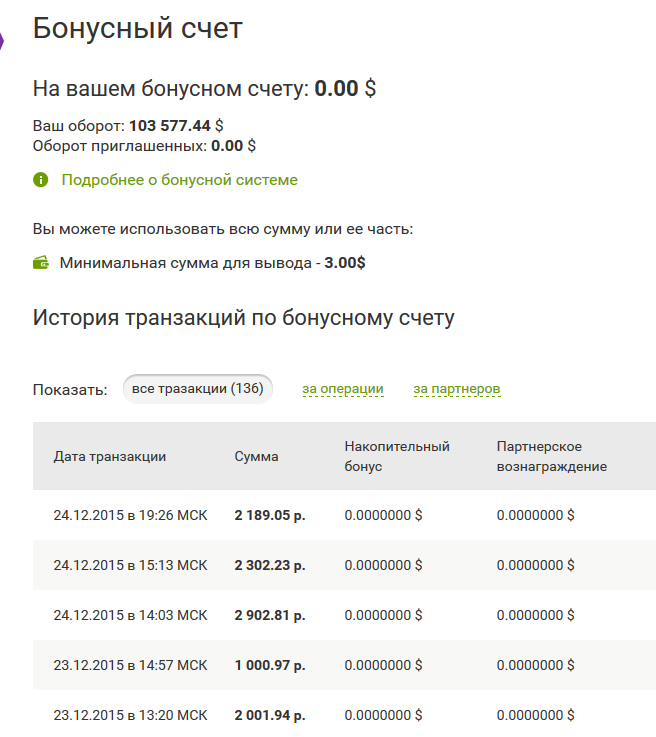The width and height of the screenshot is (656, 737).
Task: Click the 'Показать:' label
Action: pyautogui.click(x=70, y=390)
